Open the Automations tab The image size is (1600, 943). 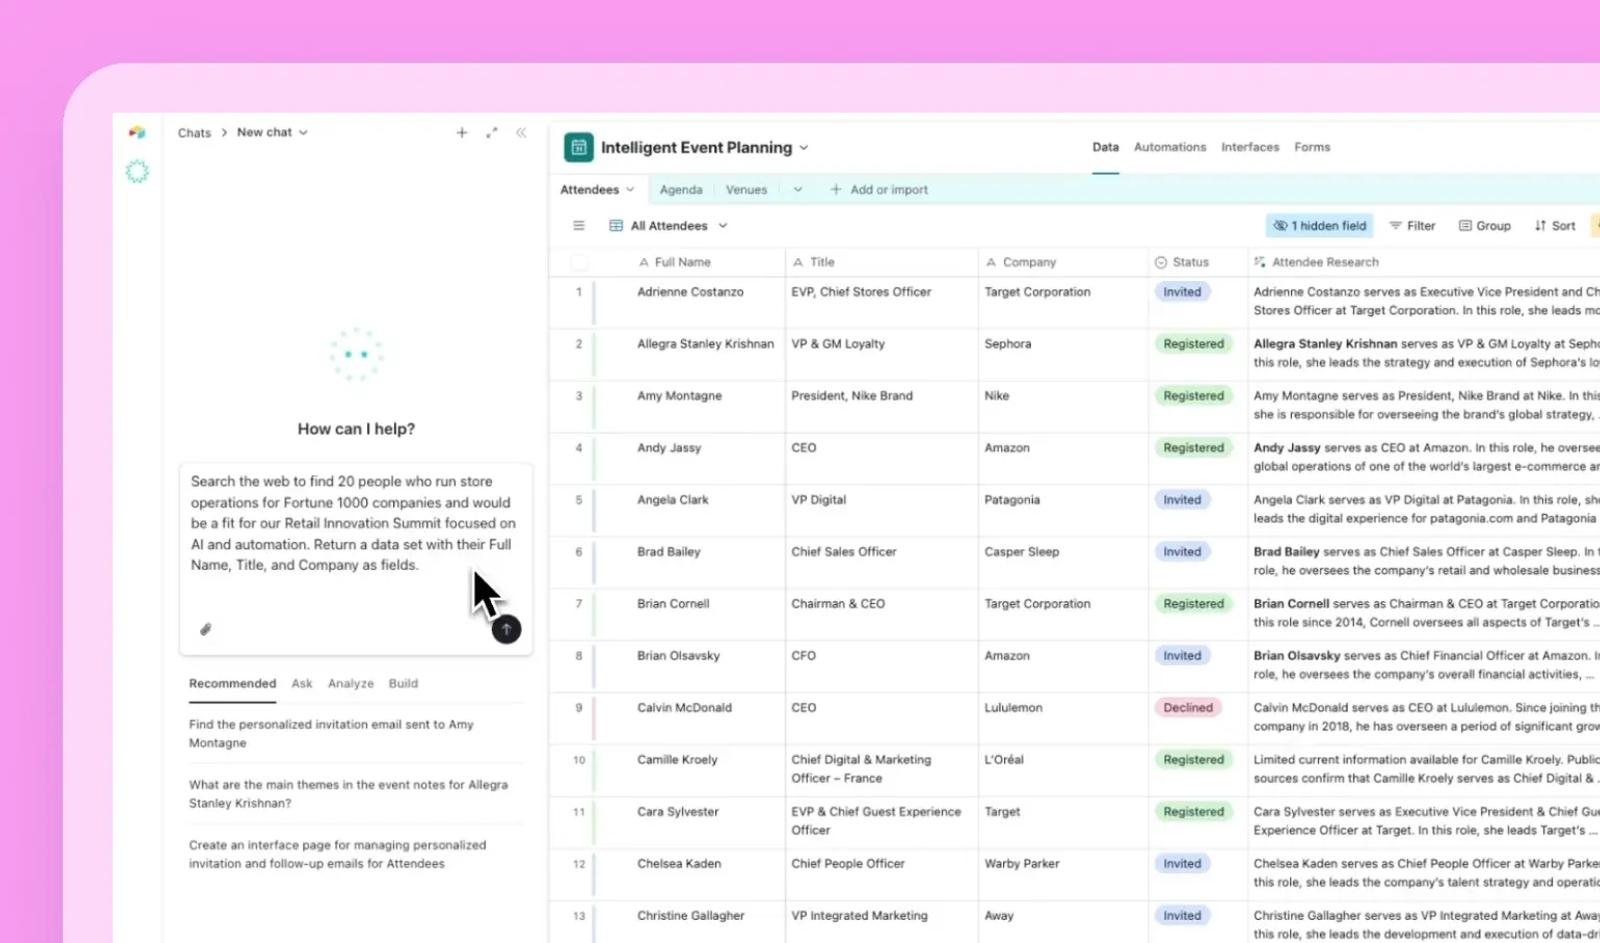(x=1170, y=147)
